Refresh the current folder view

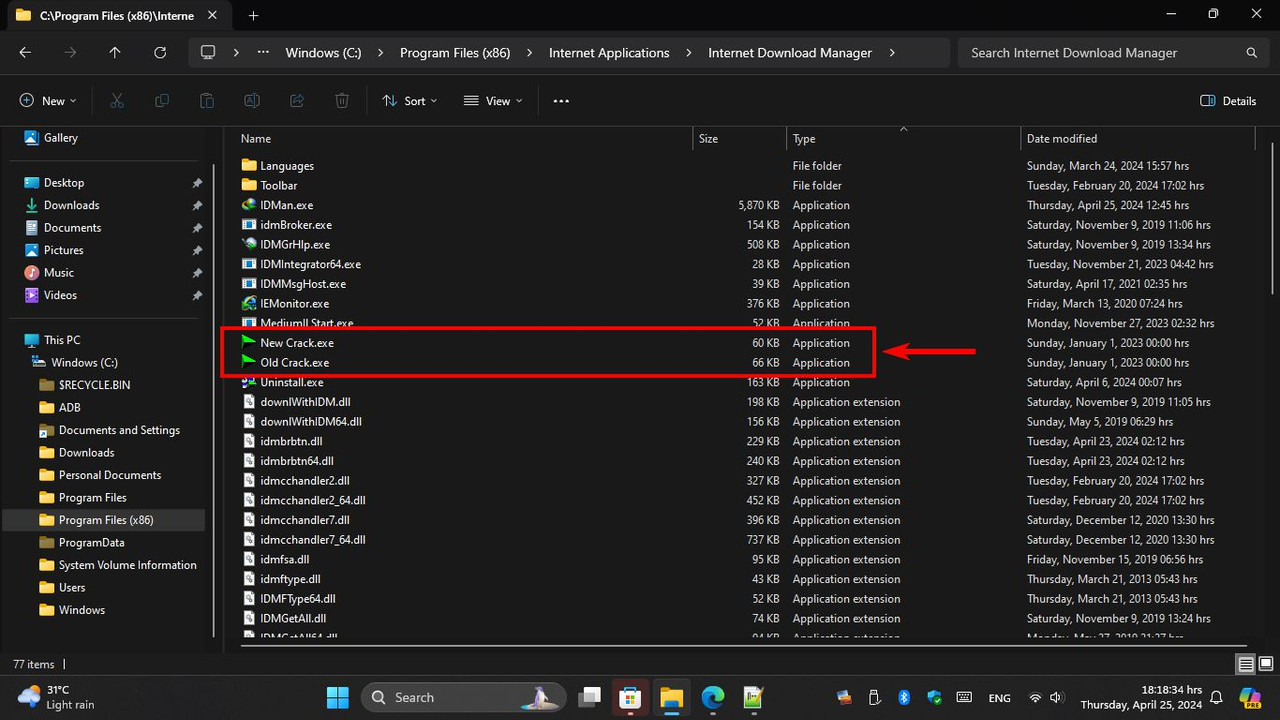coord(160,53)
